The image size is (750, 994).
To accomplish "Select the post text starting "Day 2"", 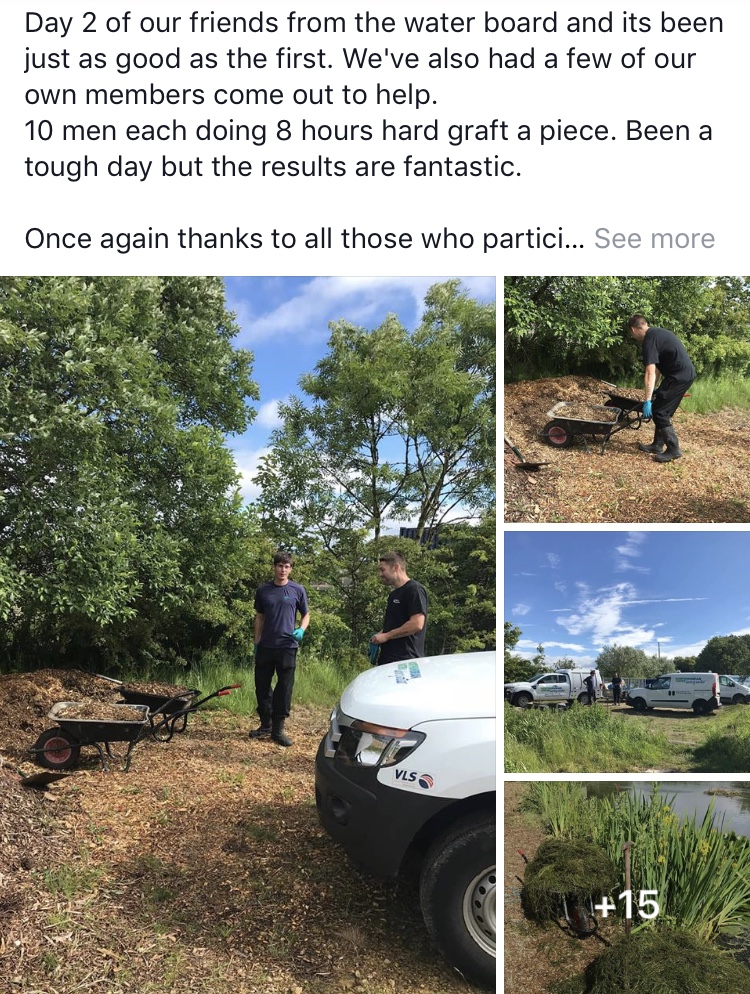I will click(x=373, y=95).
